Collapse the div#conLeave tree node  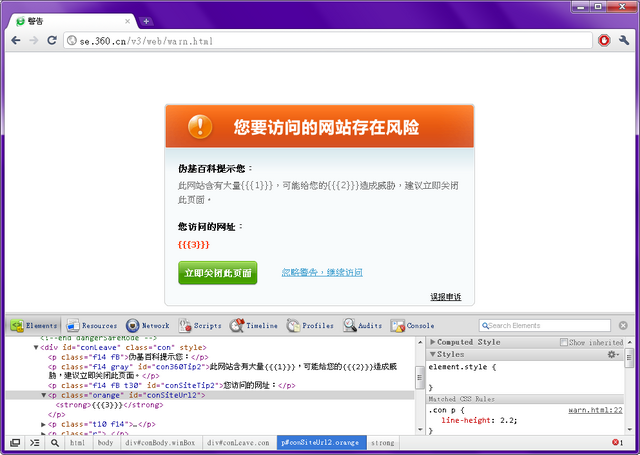36,348
